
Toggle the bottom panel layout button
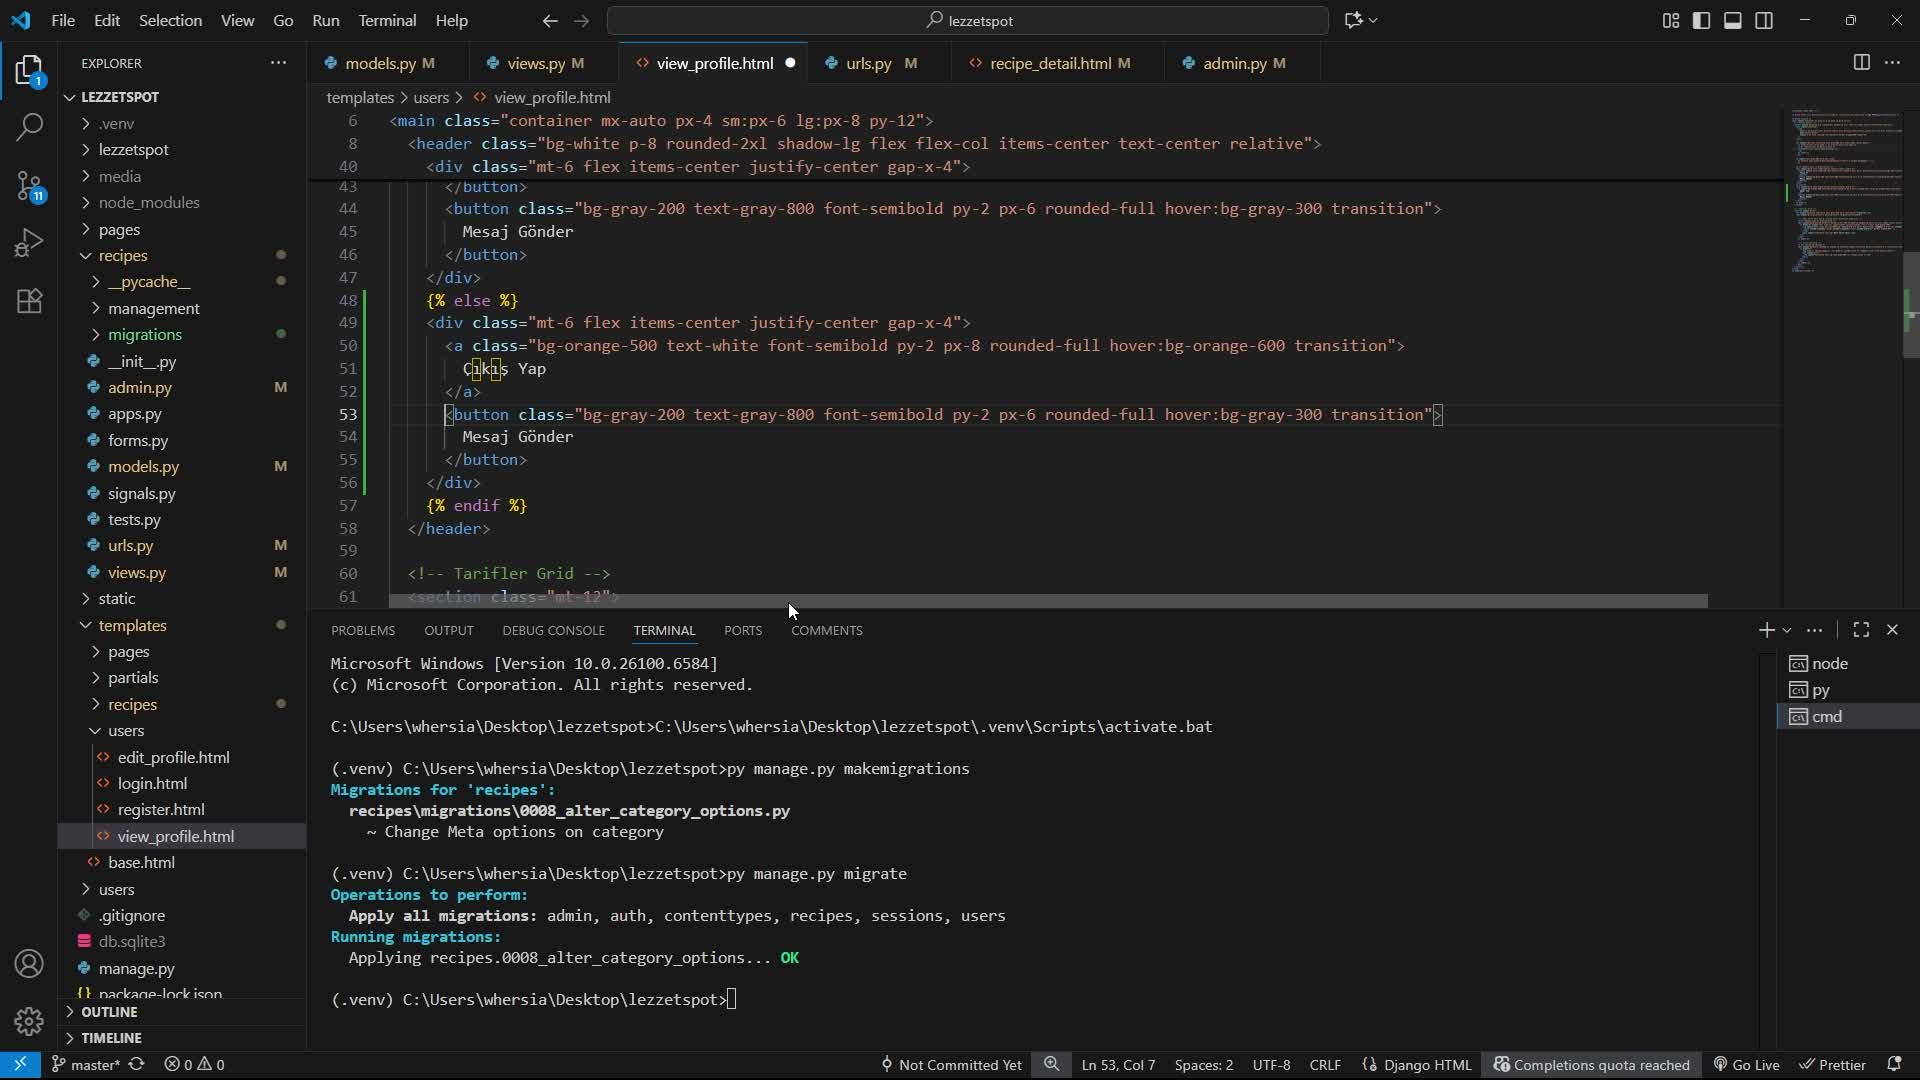pos(1733,20)
